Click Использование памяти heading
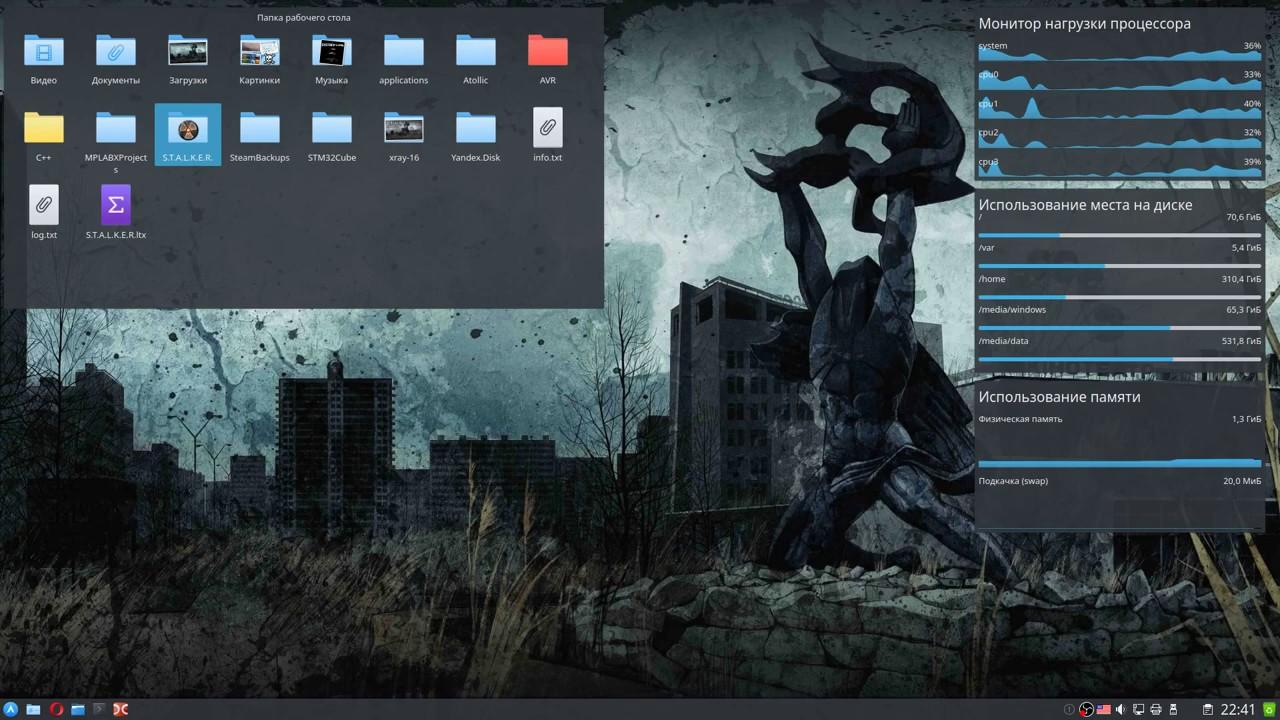The width and height of the screenshot is (1280, 720). (1059, 397)
